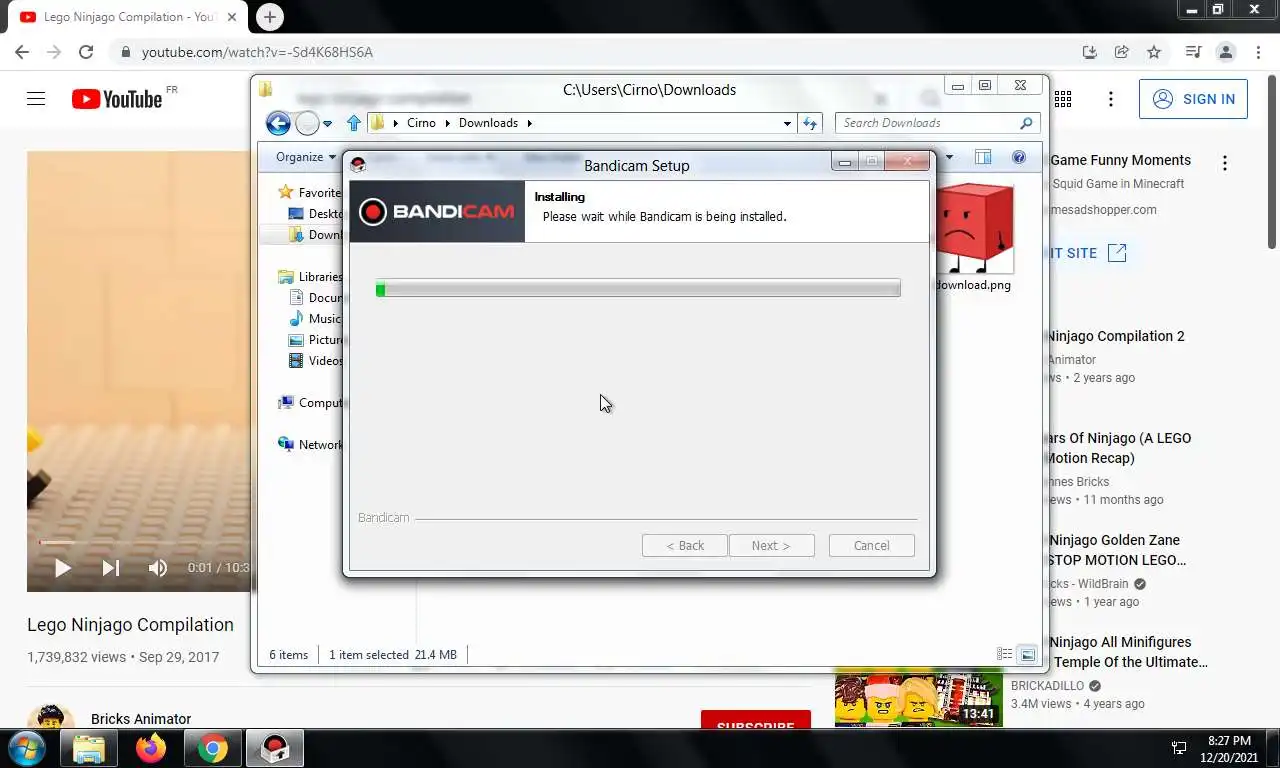Open Chrome three-dot menu

(x=1258, y=52)
